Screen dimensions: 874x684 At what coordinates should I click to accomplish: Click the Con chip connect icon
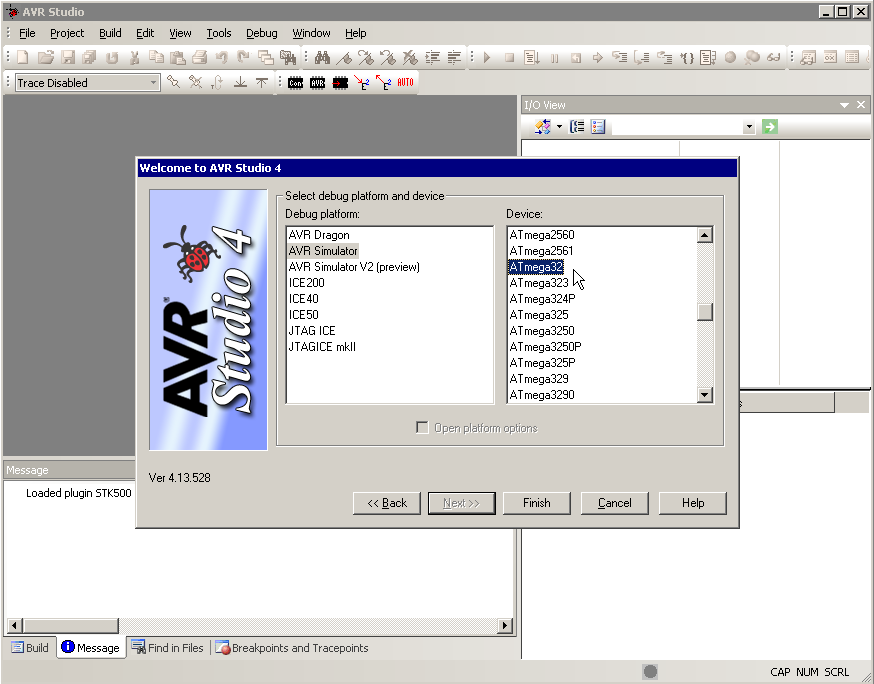click(295, 83)
